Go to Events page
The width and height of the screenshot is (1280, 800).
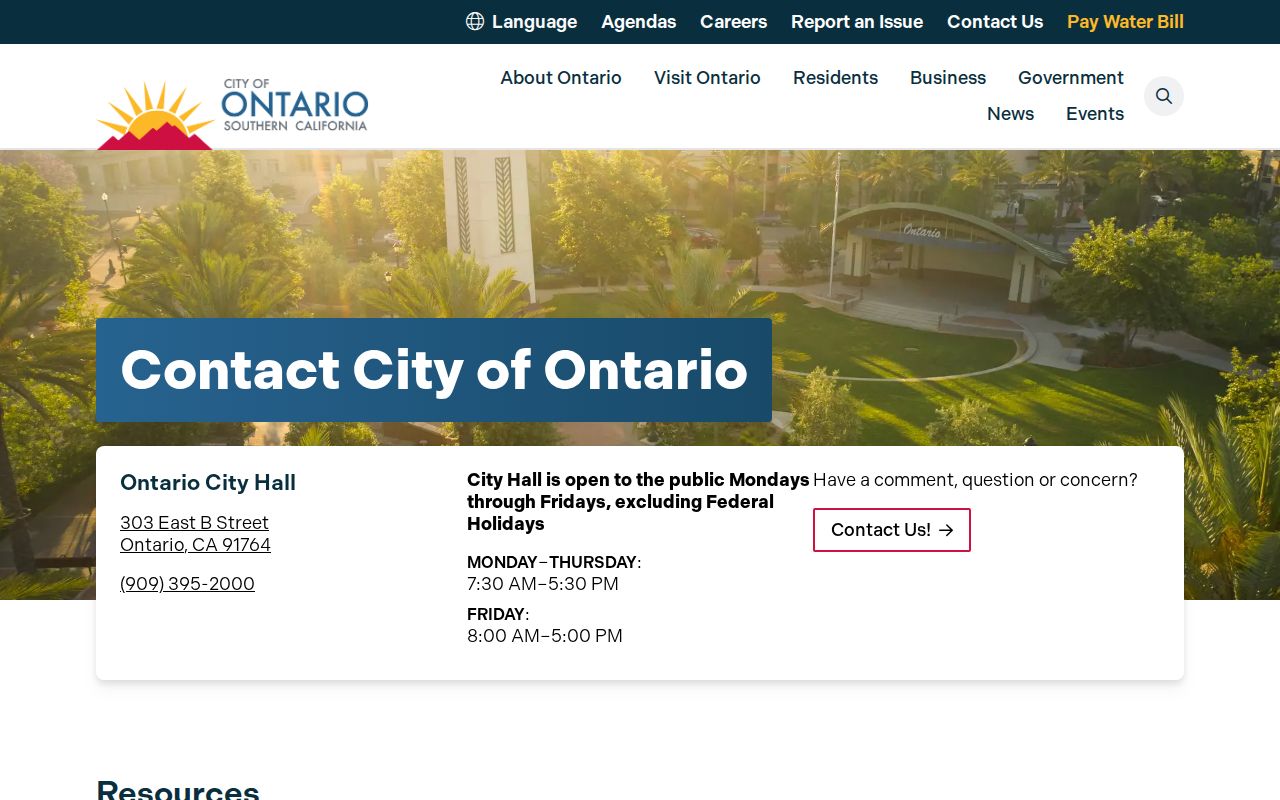click(x=1095, y=114)
